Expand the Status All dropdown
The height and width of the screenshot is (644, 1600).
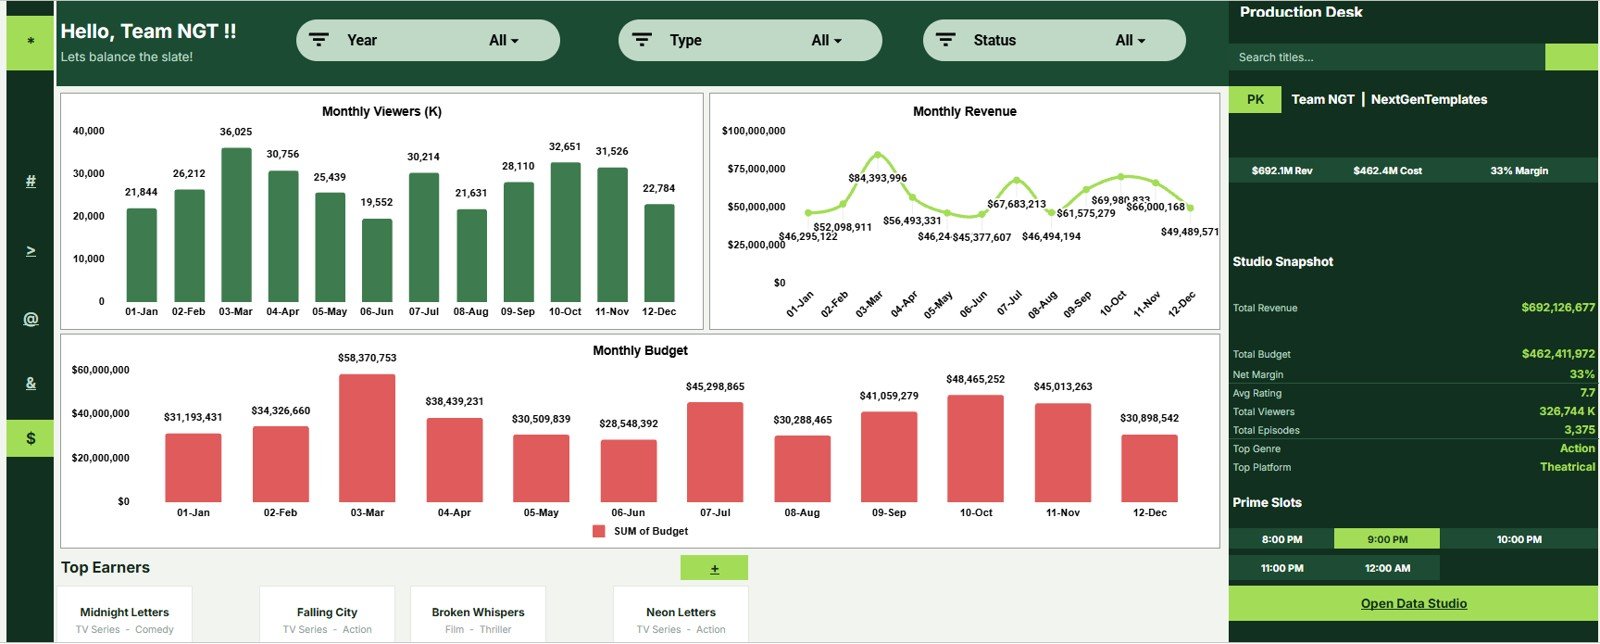pyautogui.click(x=1131, y=40)
